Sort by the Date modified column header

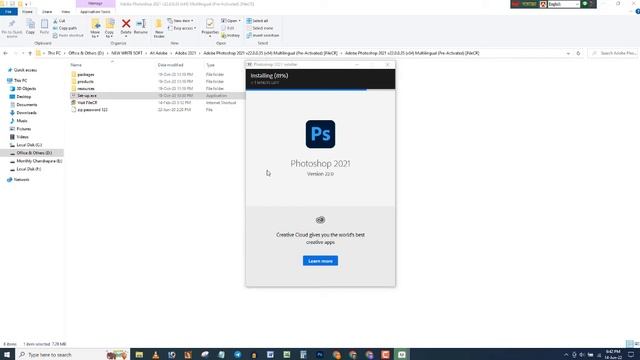171,65
